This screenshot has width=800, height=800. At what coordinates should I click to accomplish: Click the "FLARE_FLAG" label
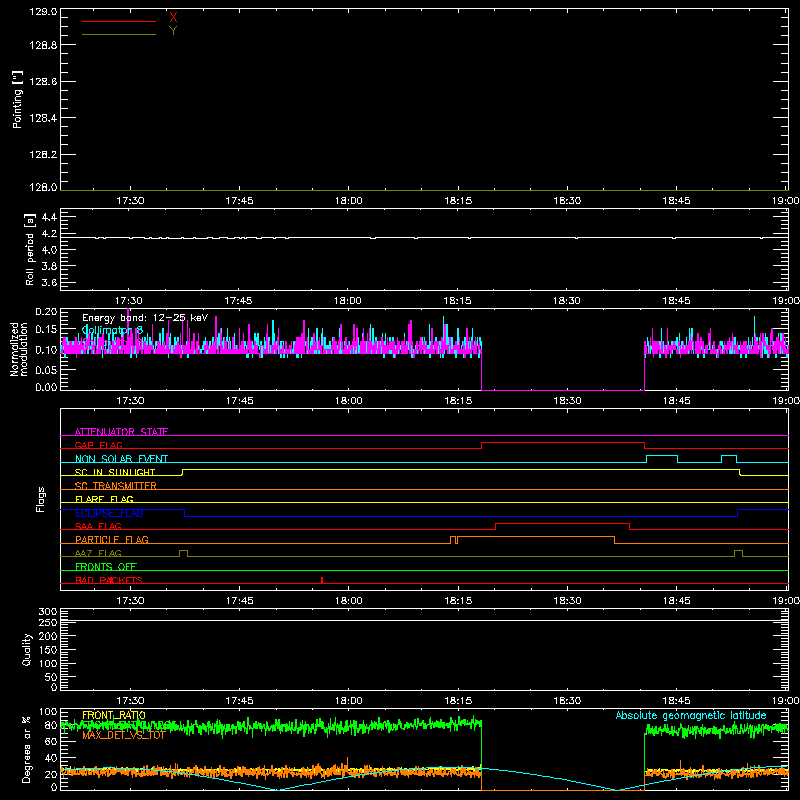[x=104, y=499]
